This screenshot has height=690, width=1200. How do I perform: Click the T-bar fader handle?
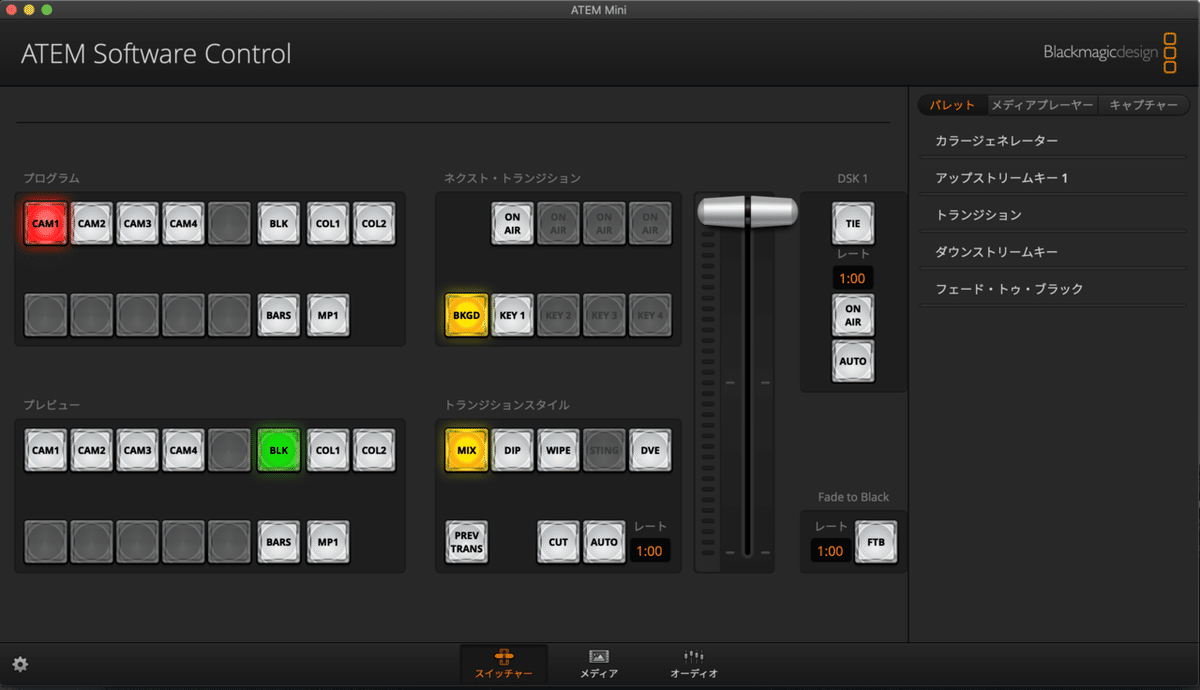pyautogui.click(x=747, y=211)
